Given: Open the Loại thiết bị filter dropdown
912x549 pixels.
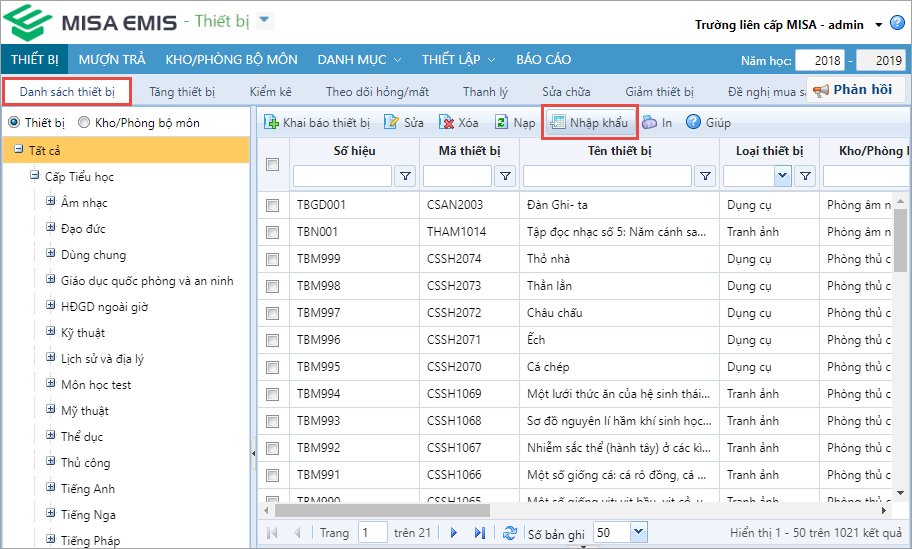Looking at the screenshot, I should (781, 176).
